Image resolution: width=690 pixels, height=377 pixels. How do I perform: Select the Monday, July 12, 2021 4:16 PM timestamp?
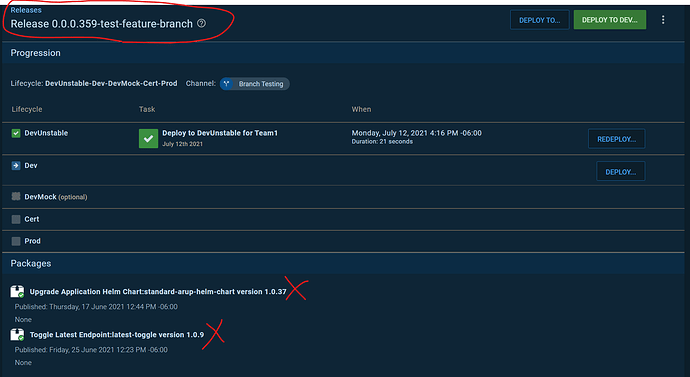coord(416,133)
